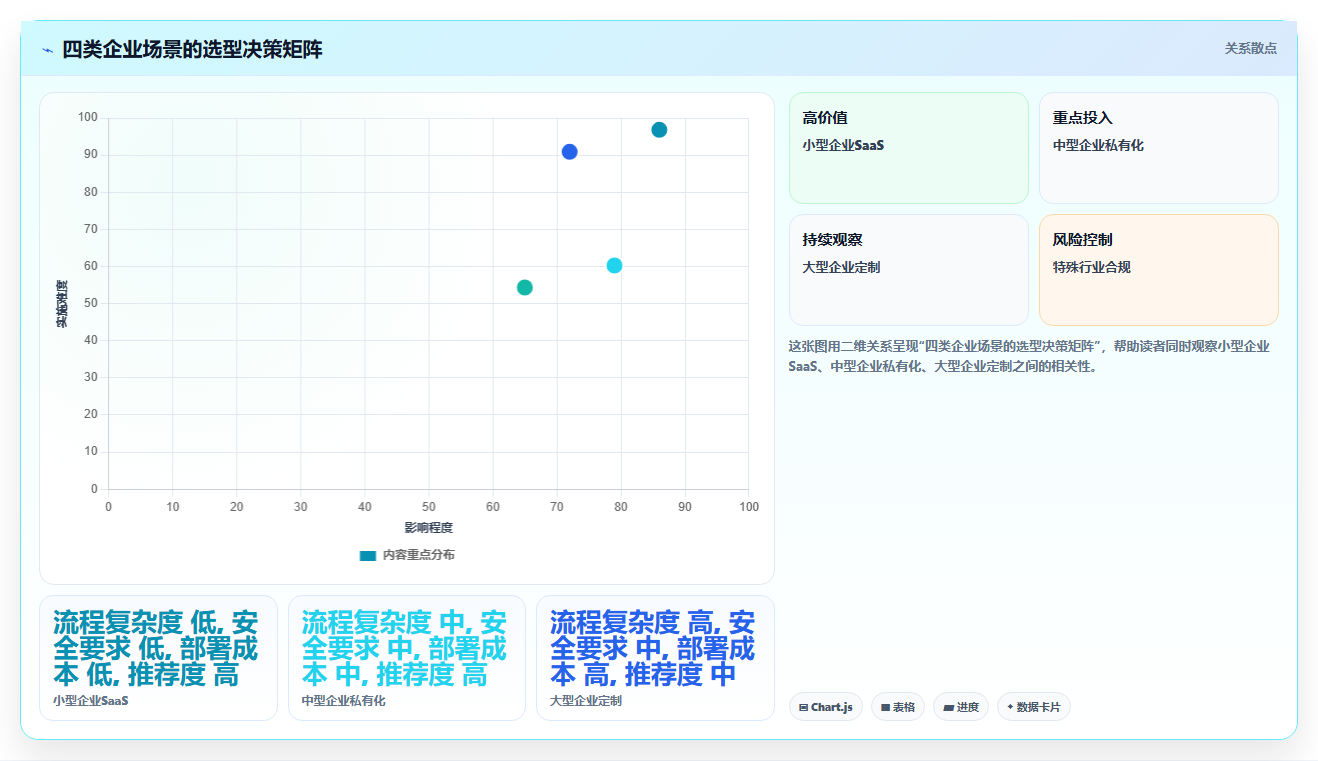Click the 实施难度 y-axis label

(62, 304)
